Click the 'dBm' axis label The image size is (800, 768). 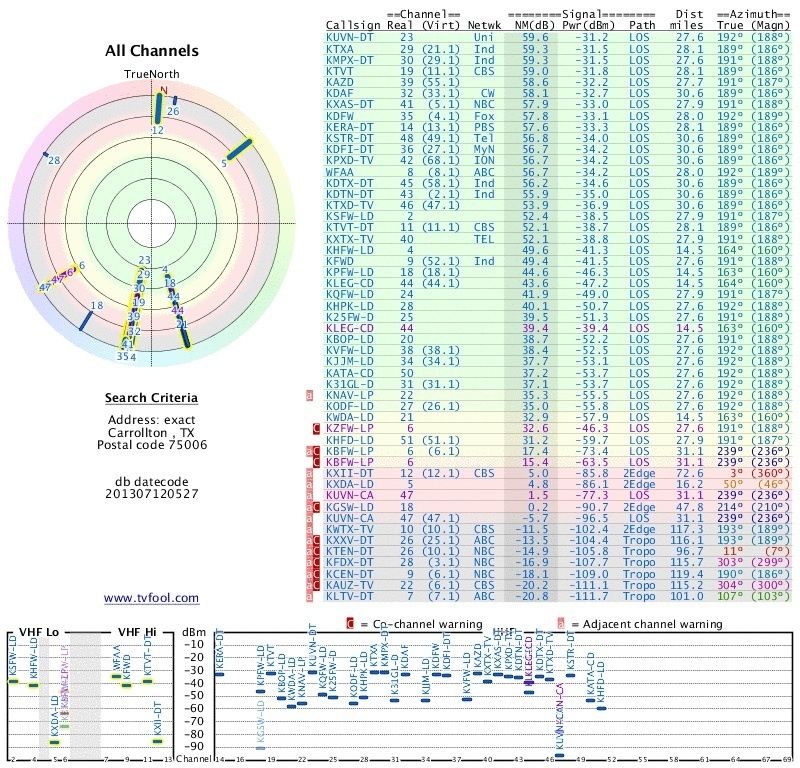tap(194, 633)
